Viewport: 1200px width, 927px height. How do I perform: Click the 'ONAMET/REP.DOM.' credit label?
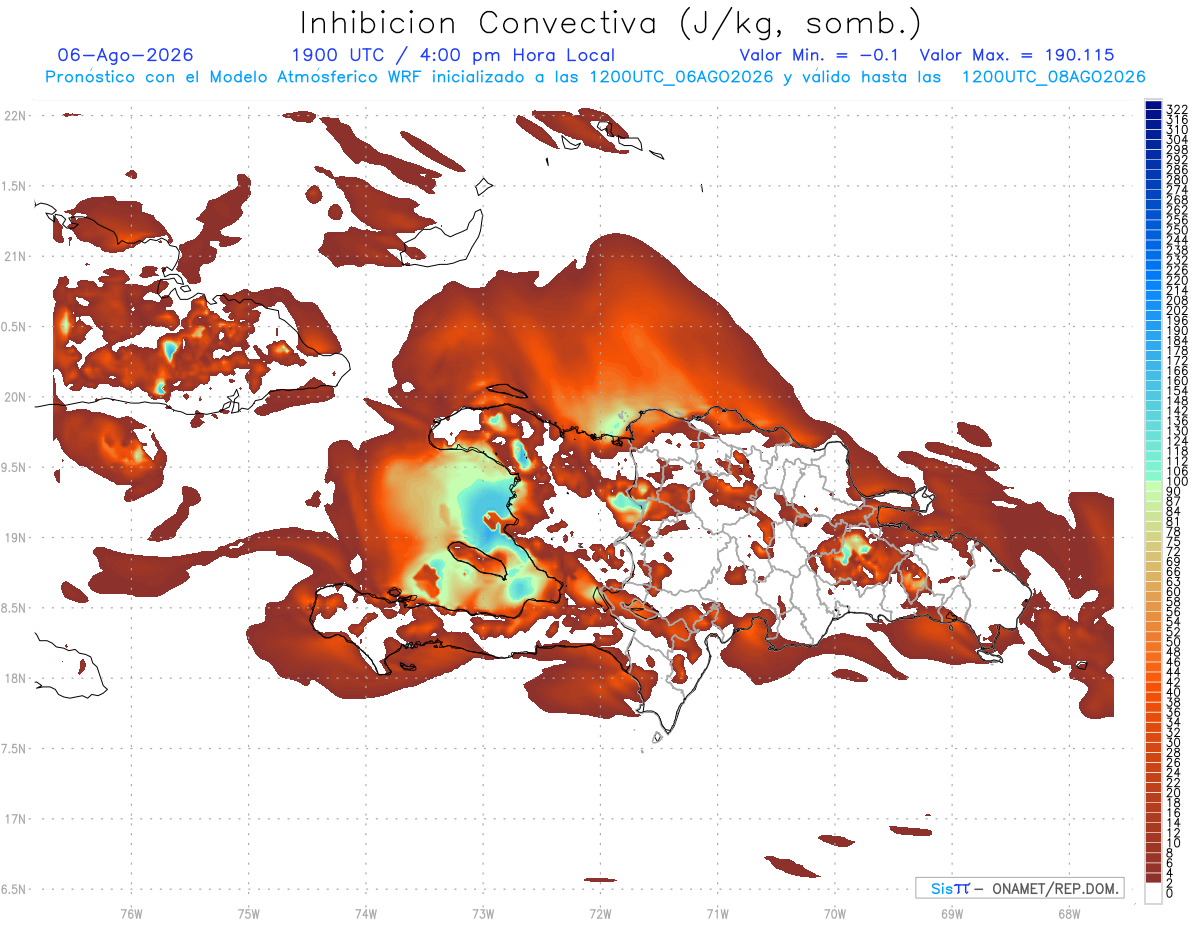point(1056,888)
